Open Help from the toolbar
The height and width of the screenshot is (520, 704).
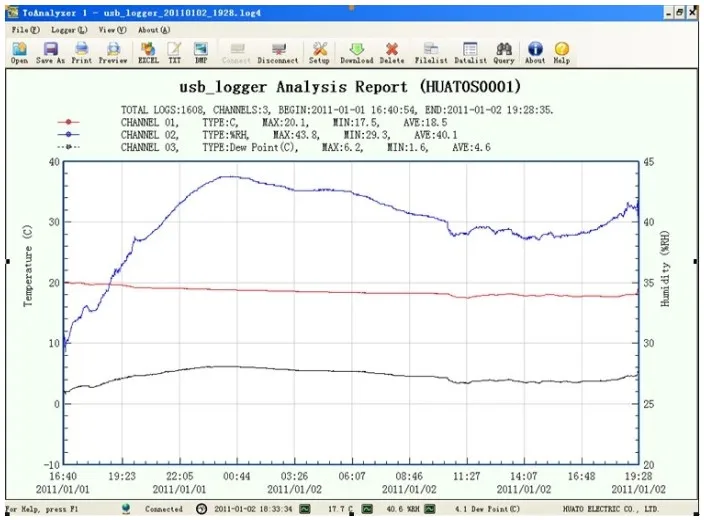click(561, 50)
